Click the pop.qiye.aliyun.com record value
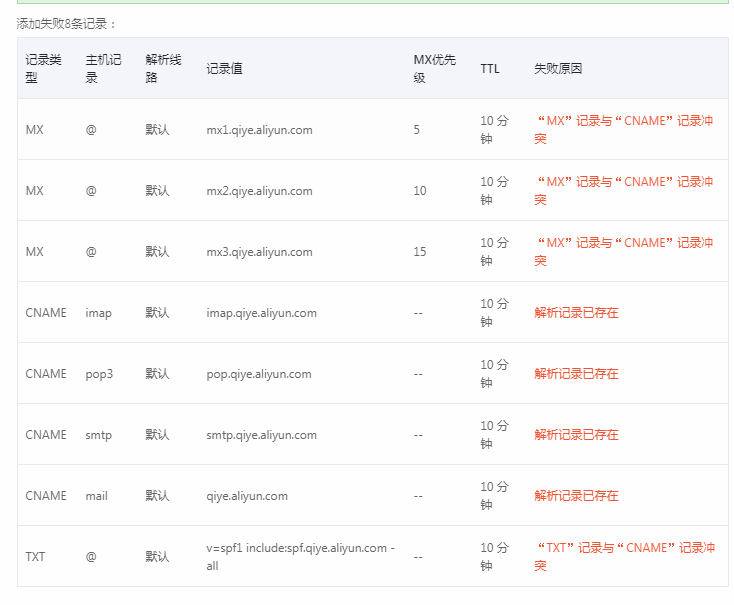Viewport: 734px width, 605px height. point(259,374)
